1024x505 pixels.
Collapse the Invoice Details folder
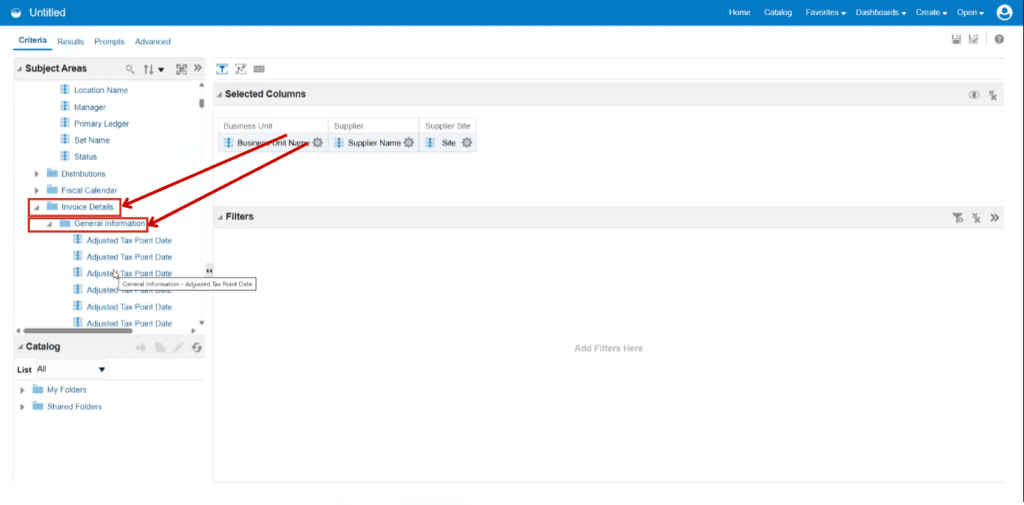tap(37, 207)
